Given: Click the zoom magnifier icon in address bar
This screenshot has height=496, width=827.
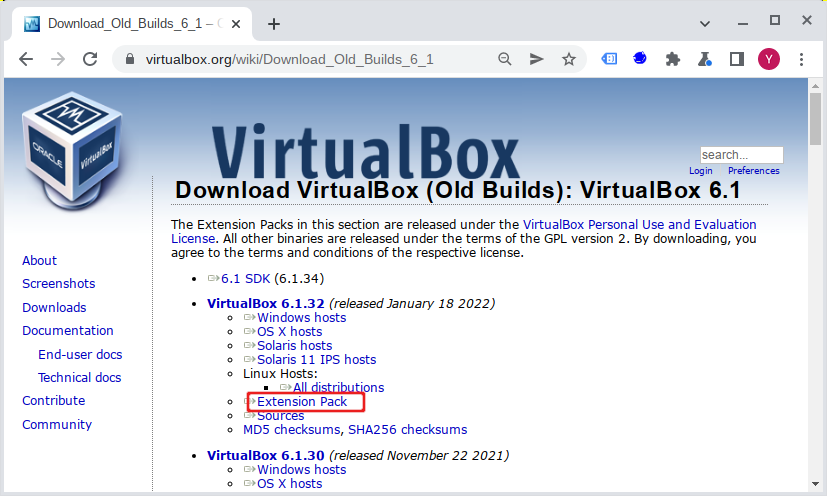Looking at the screenshot, I should click(x=505, y=59).
